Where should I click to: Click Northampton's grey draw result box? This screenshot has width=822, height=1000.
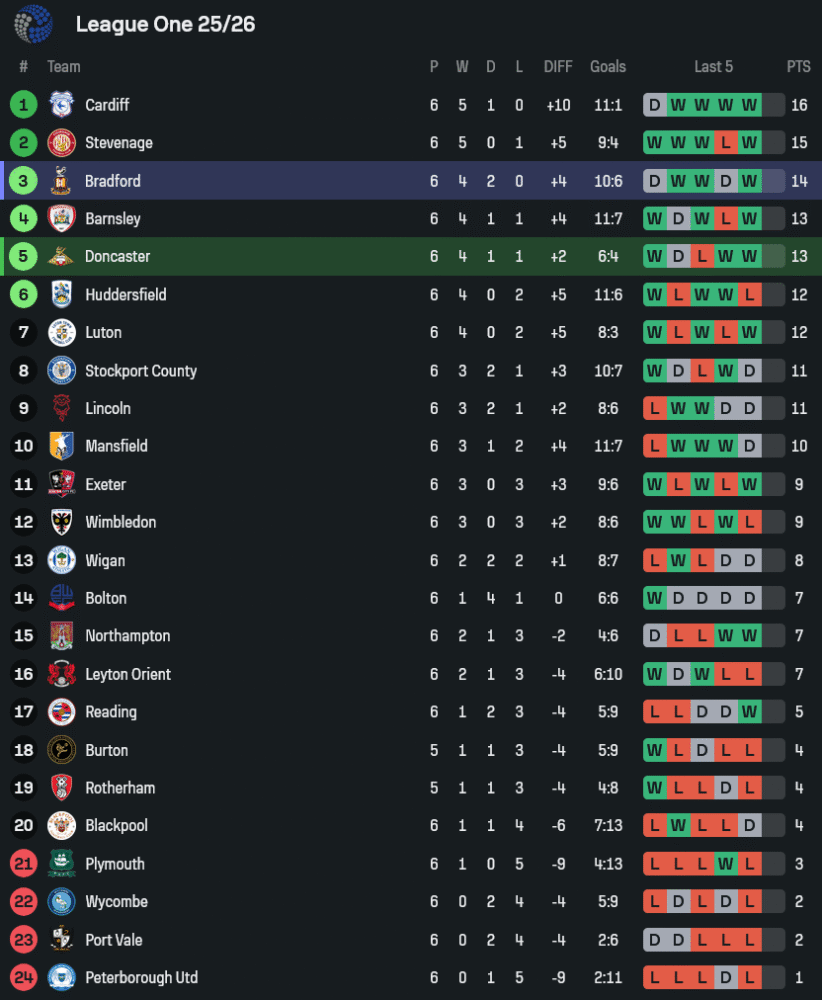[x=655, y=636]
